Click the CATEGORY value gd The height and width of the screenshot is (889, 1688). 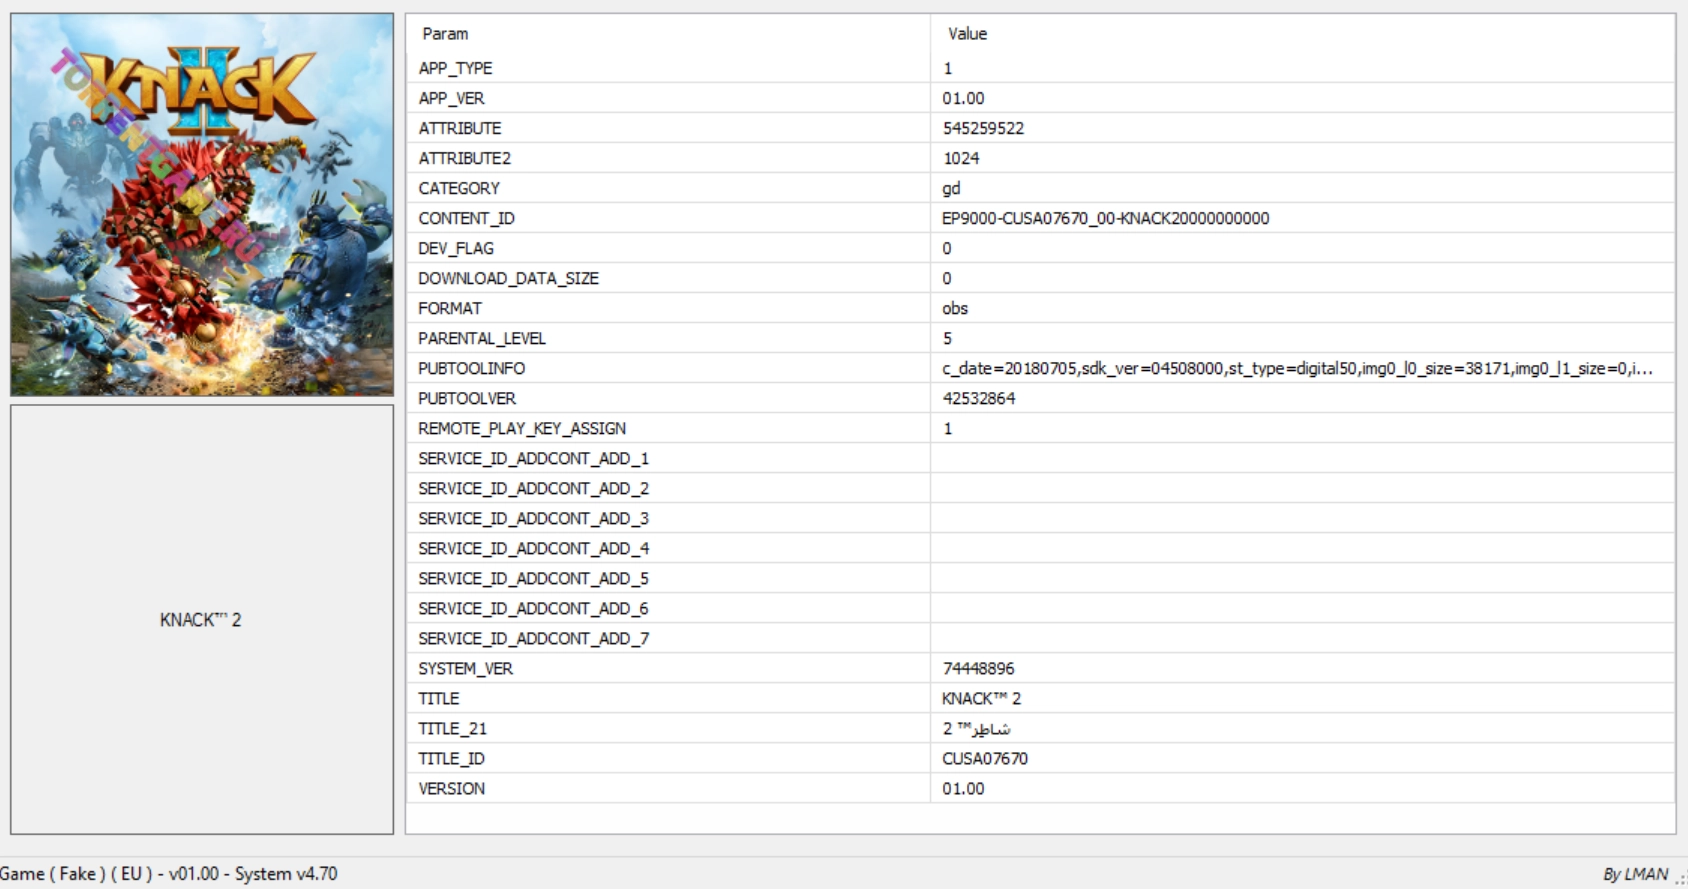click(x=951, y=188)
